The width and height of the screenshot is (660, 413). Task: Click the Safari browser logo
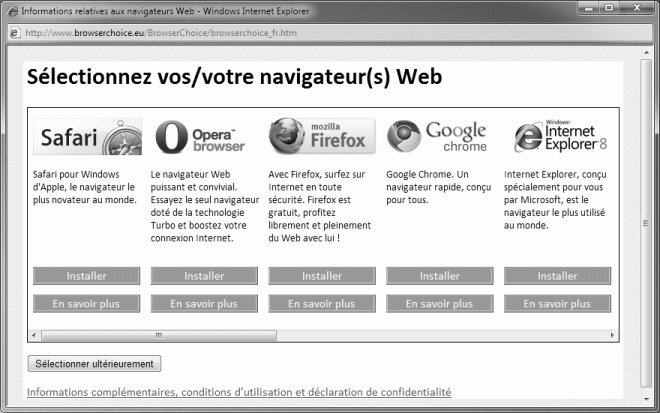coord(87,136)
